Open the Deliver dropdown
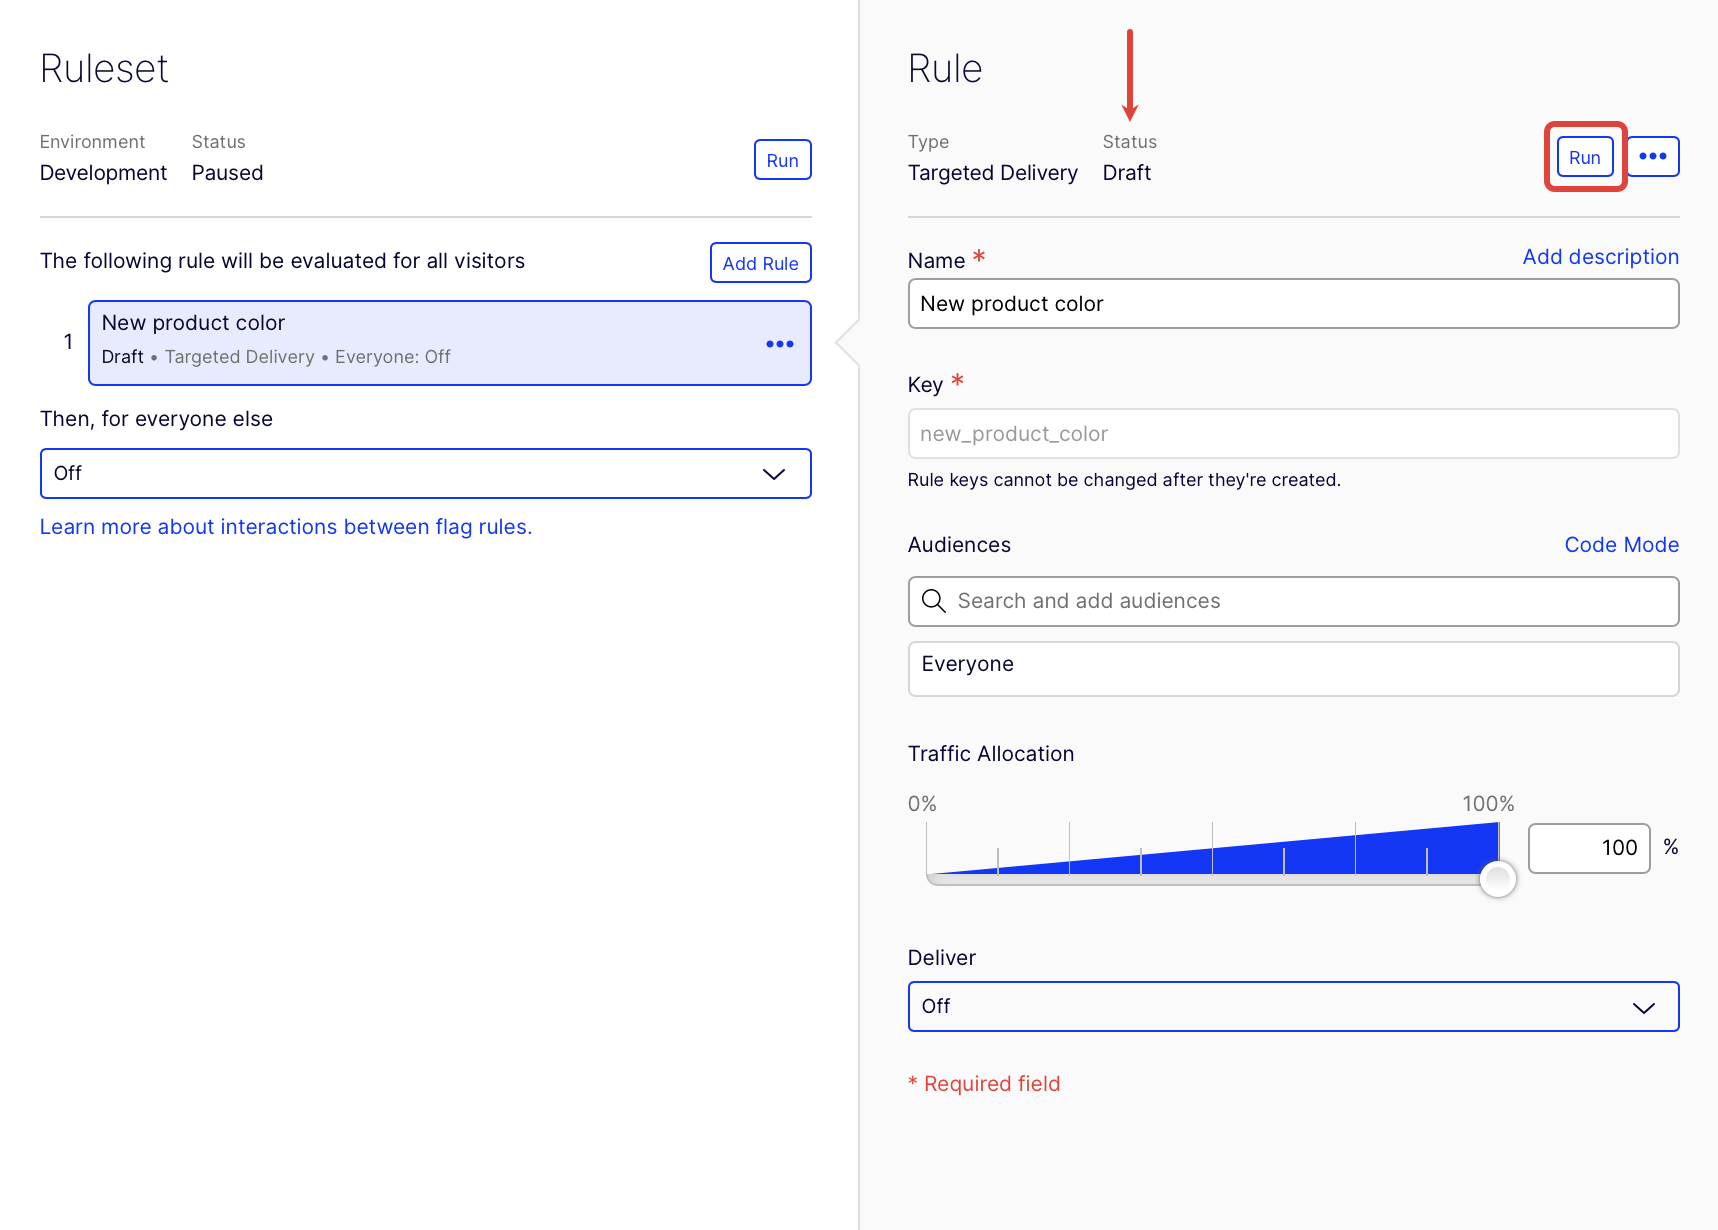This screenshot has width=1718, height=1230. (1270, 1006)
